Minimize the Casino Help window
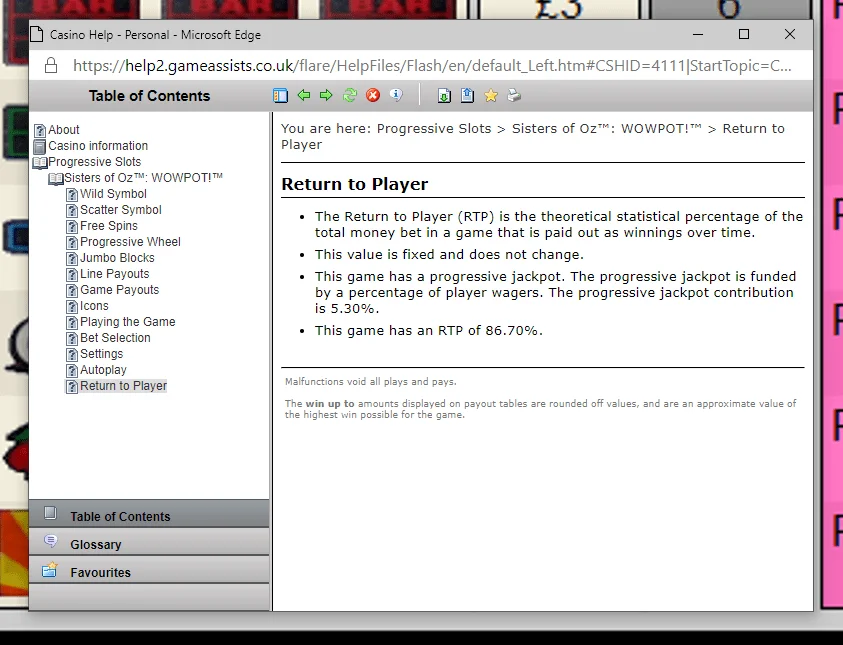This screenshot has width=843, height=645. (698, 34)
